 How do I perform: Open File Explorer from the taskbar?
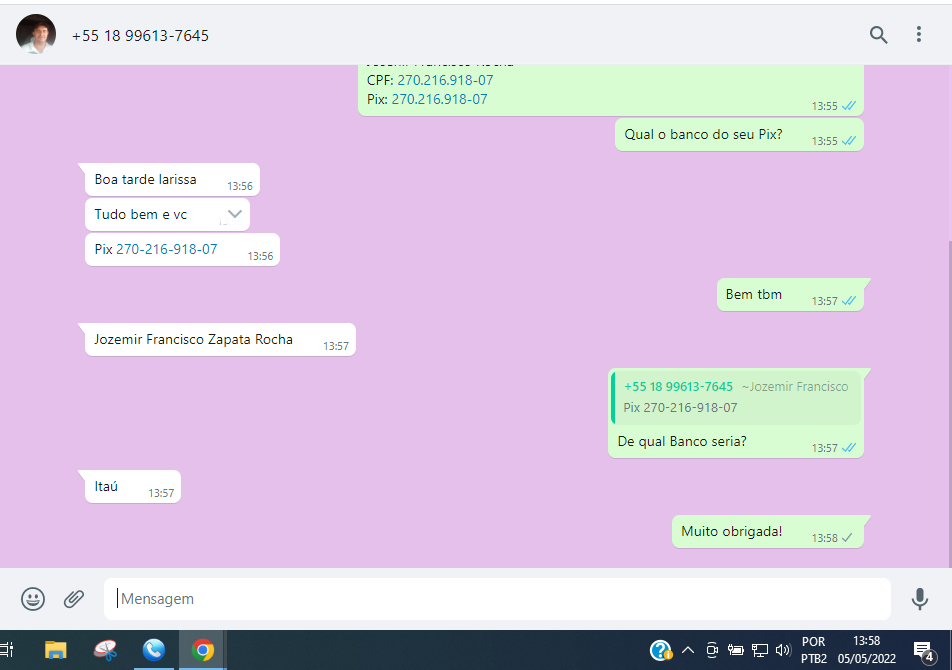click(x=55, y=650)
